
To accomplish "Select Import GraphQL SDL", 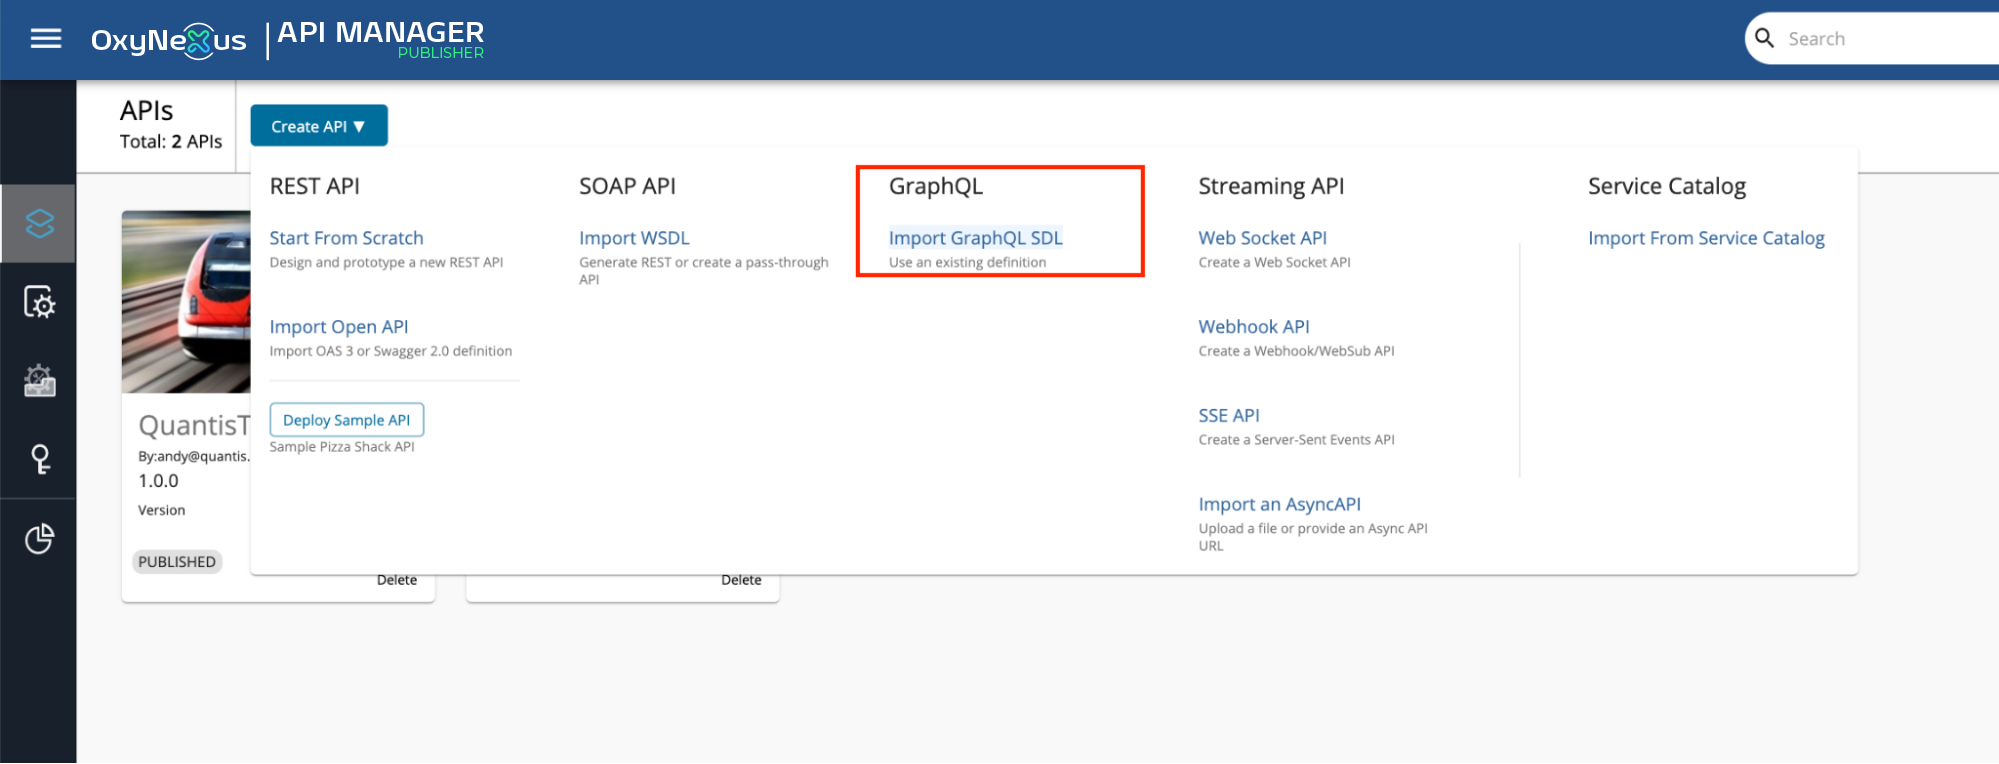I will 976,238.
